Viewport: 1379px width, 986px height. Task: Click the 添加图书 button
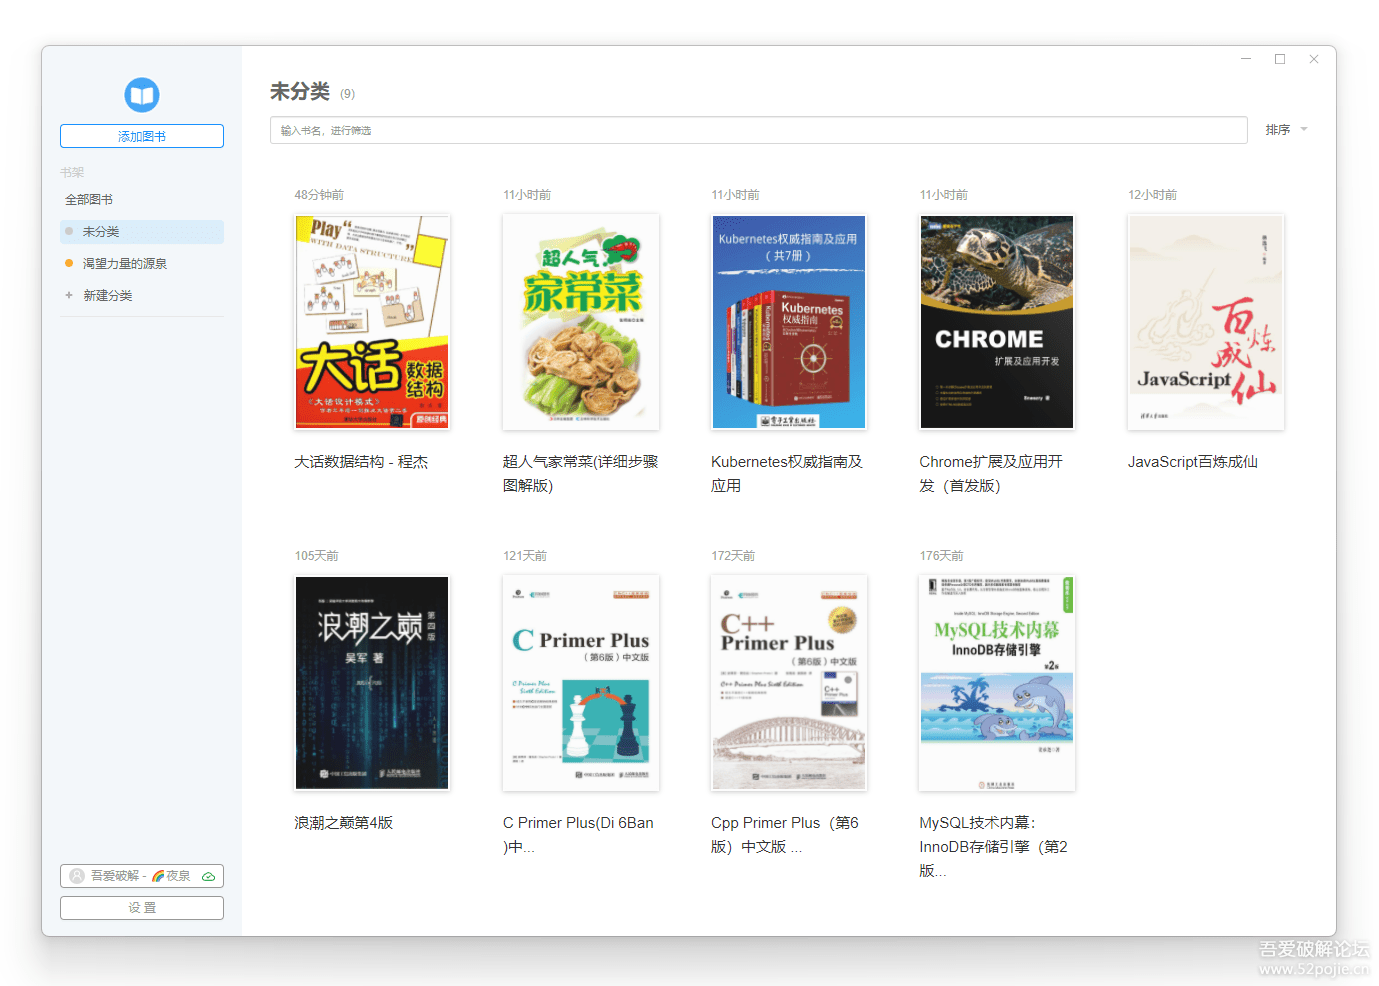[x=141, y=135]
